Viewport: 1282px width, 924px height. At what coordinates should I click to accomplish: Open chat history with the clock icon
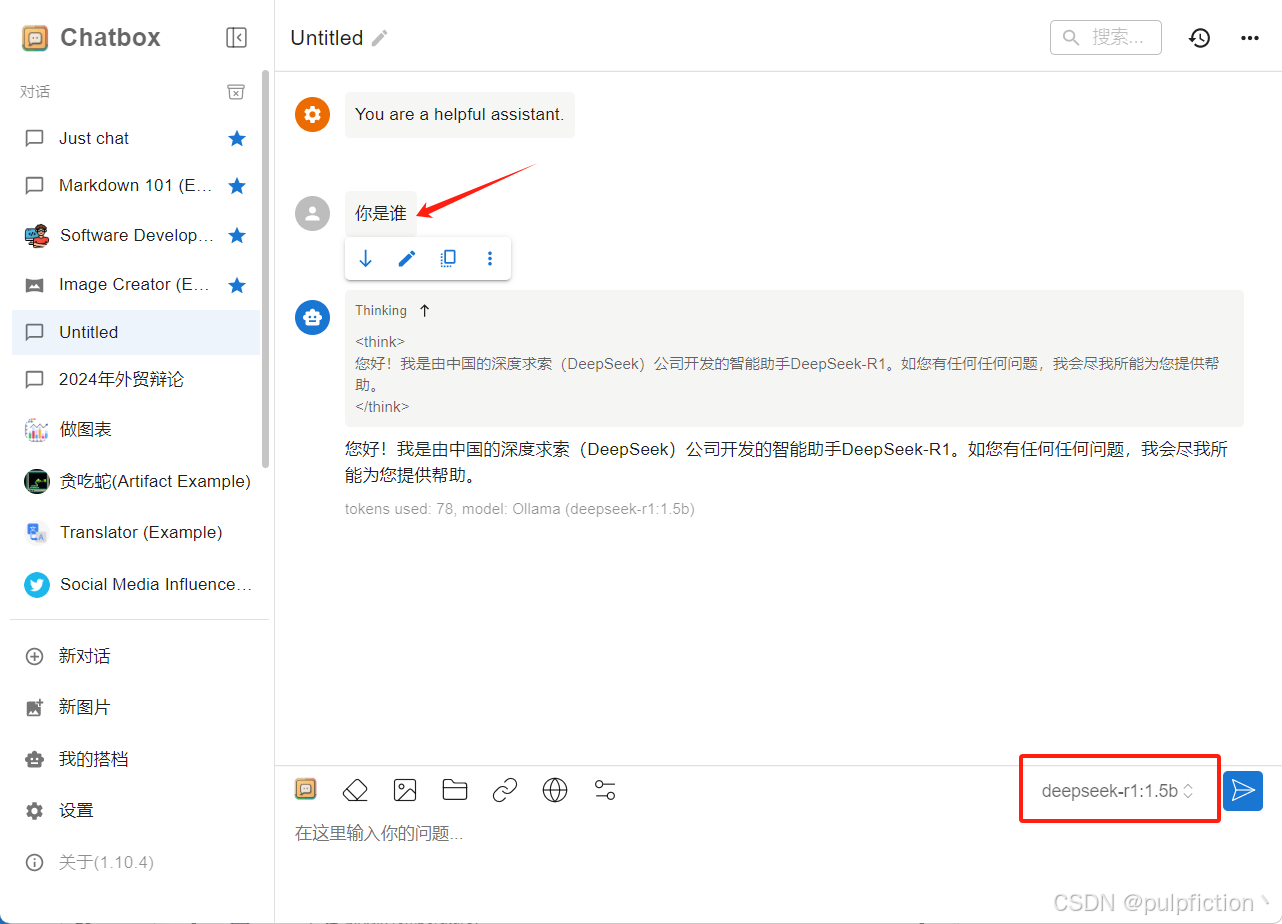click(1199, 37)
